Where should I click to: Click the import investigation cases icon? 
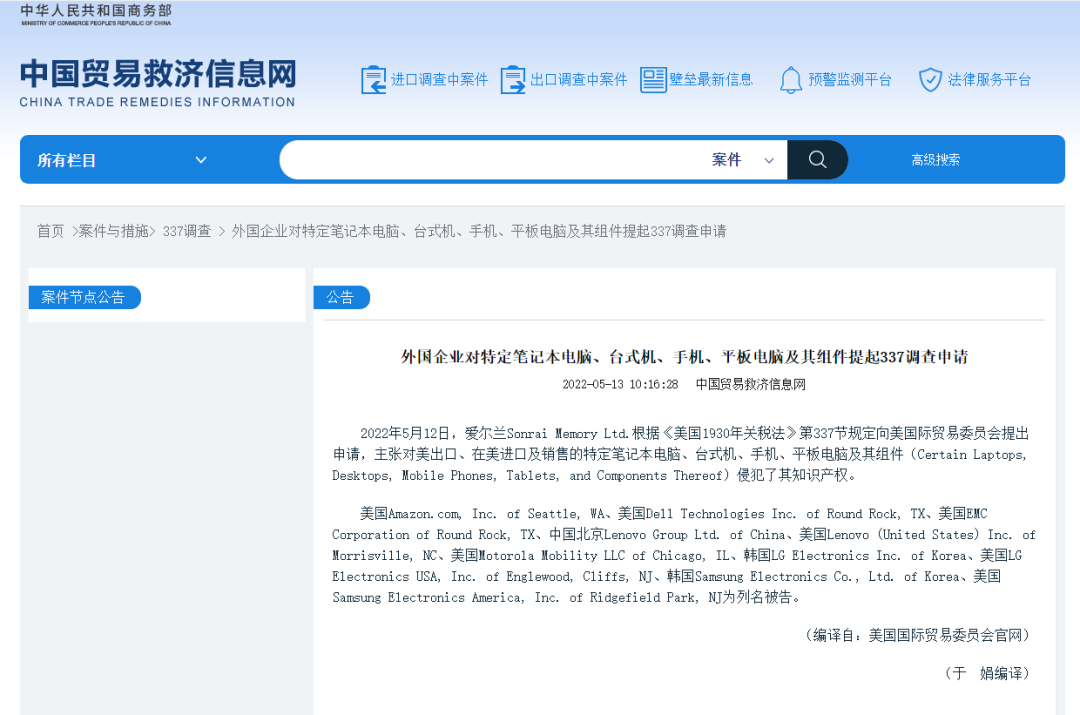click(x=373, y=80)
